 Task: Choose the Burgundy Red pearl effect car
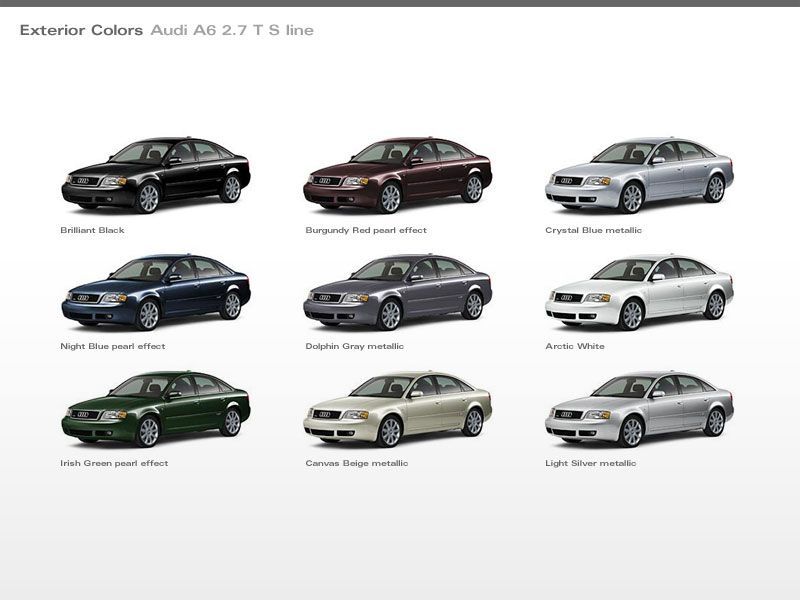[397, 176]
